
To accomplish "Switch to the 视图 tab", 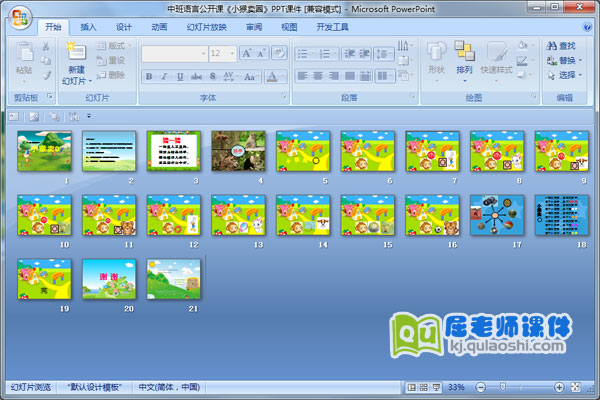I will point(289,27).
